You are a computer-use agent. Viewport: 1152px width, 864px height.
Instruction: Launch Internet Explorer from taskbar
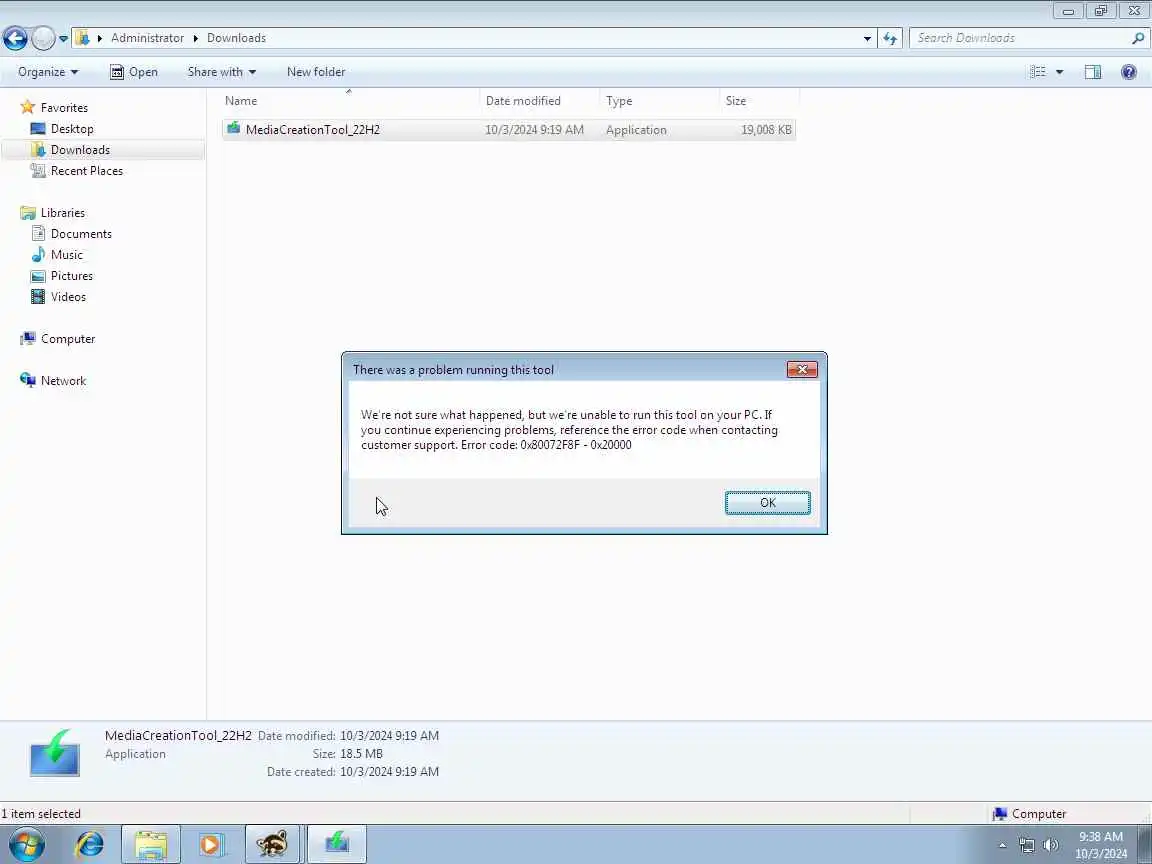coord(90,844)
